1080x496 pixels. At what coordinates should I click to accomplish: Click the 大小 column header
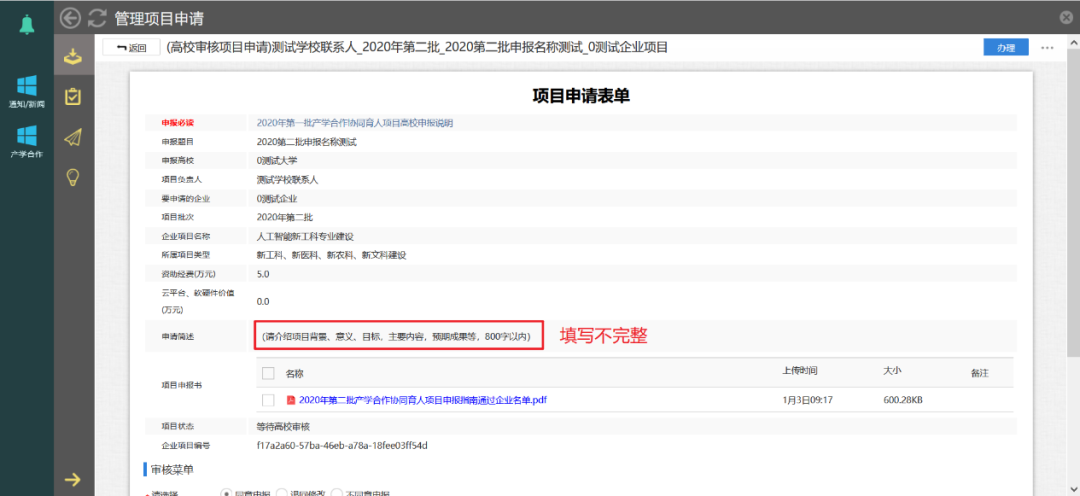[x=892, y=371]
